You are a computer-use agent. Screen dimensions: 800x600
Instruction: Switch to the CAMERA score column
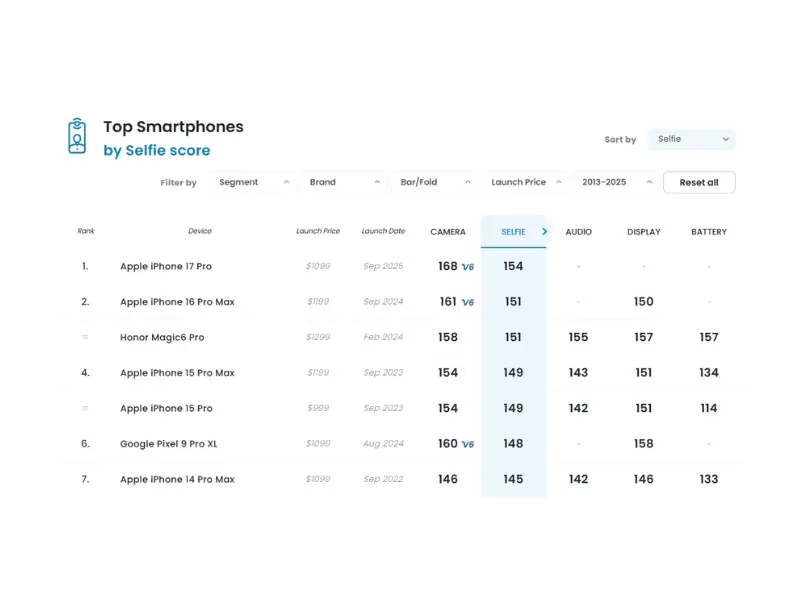tap(448, 232)
